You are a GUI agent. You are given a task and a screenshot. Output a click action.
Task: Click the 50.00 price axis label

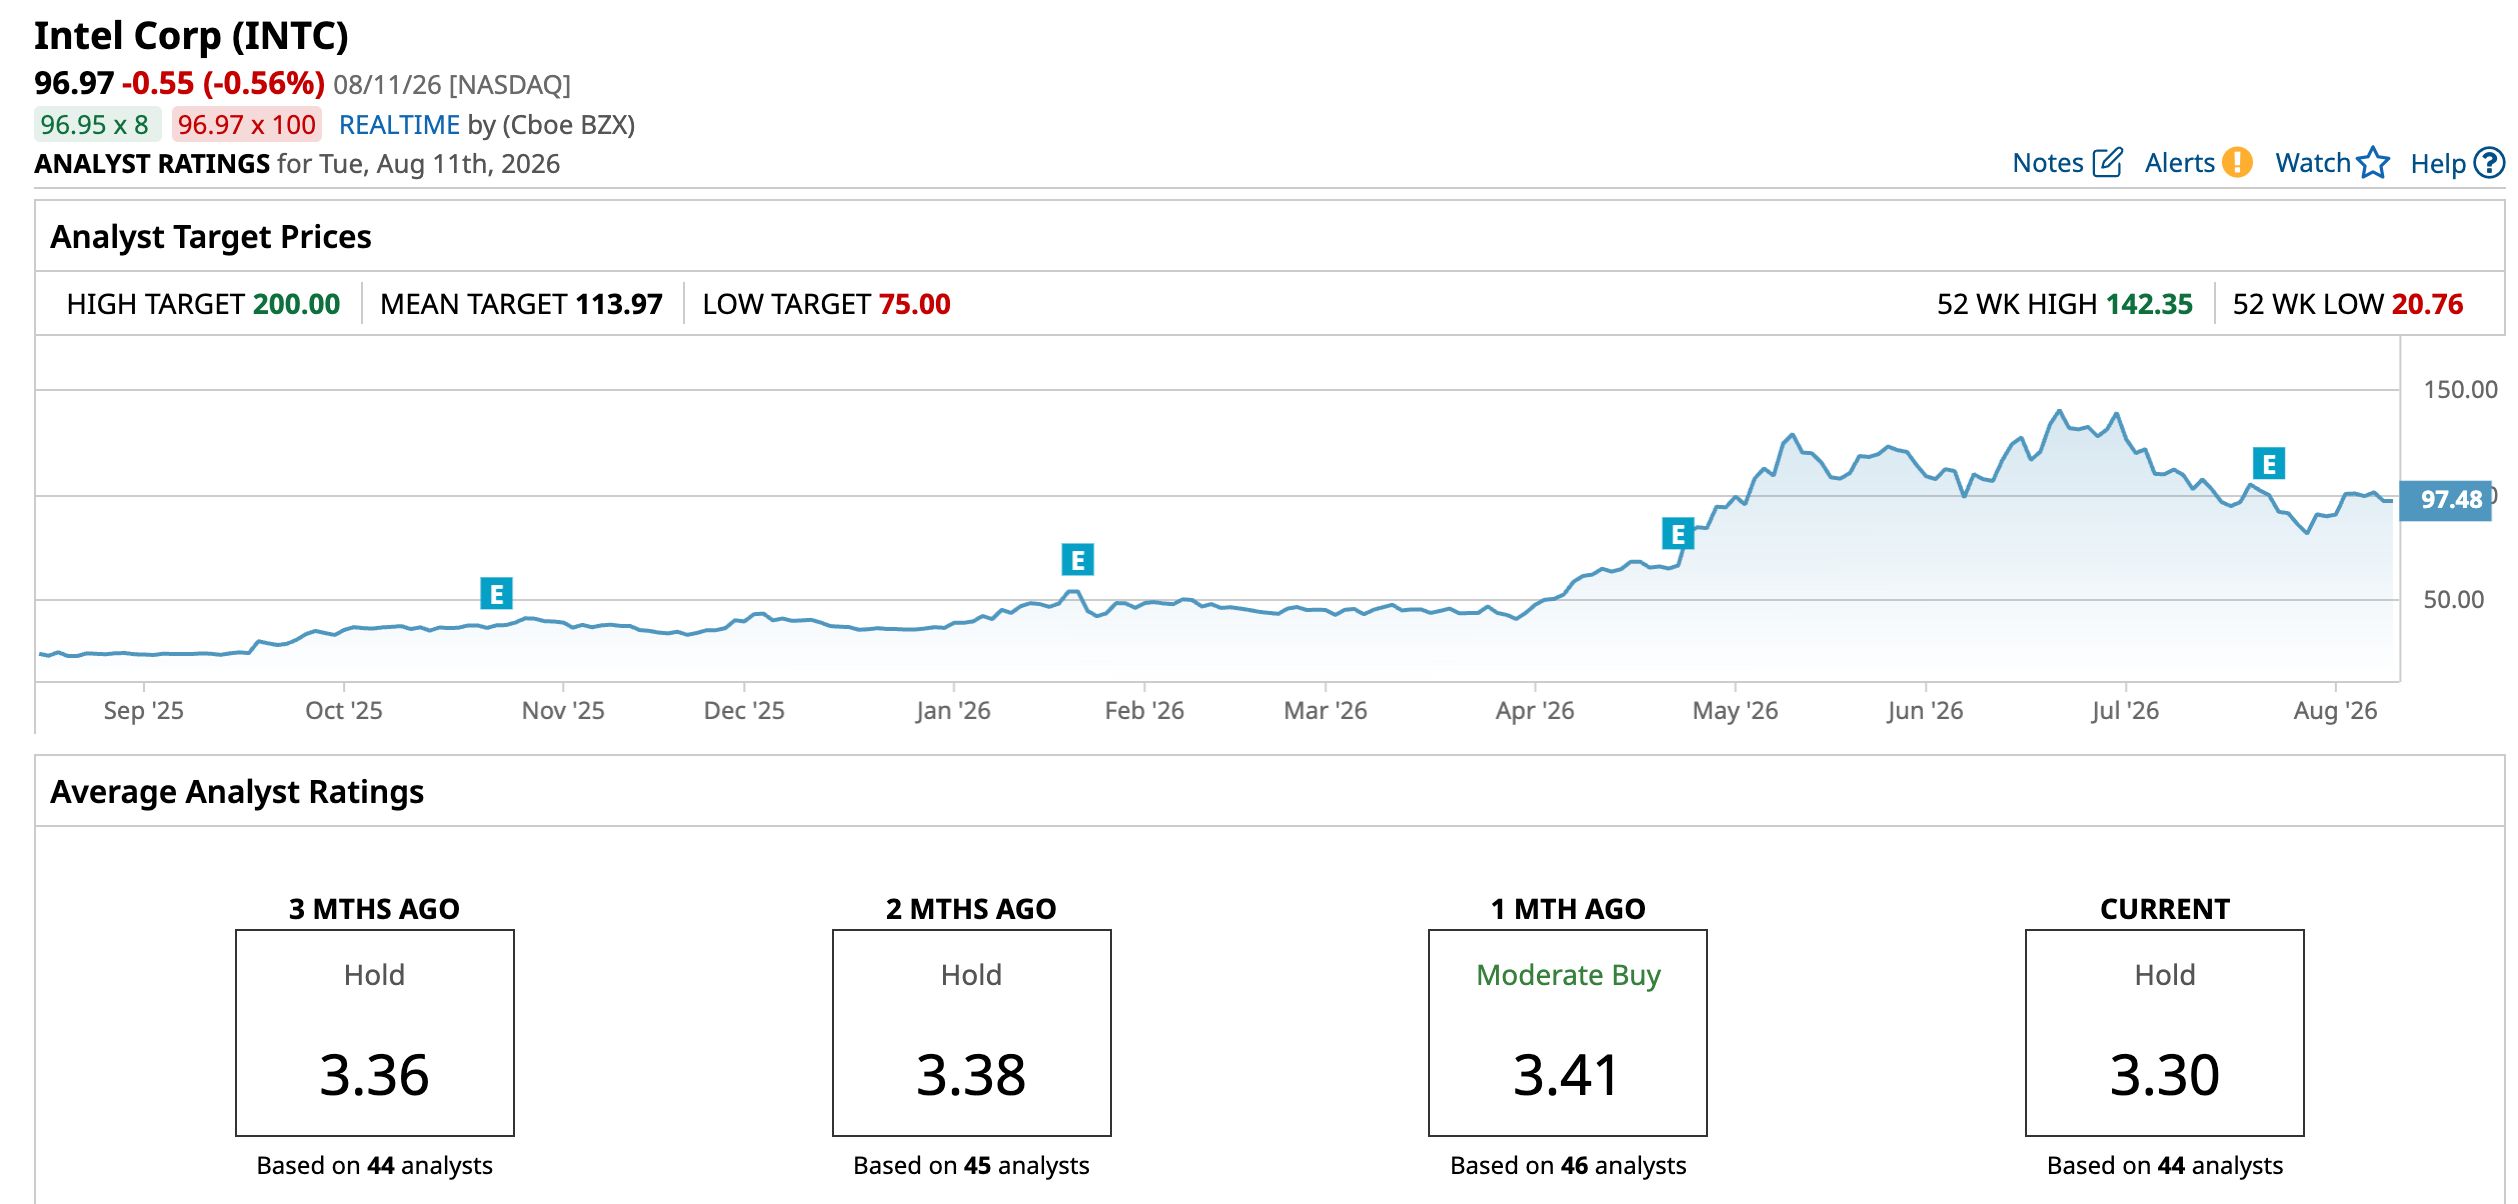[x=2453, y=600]
